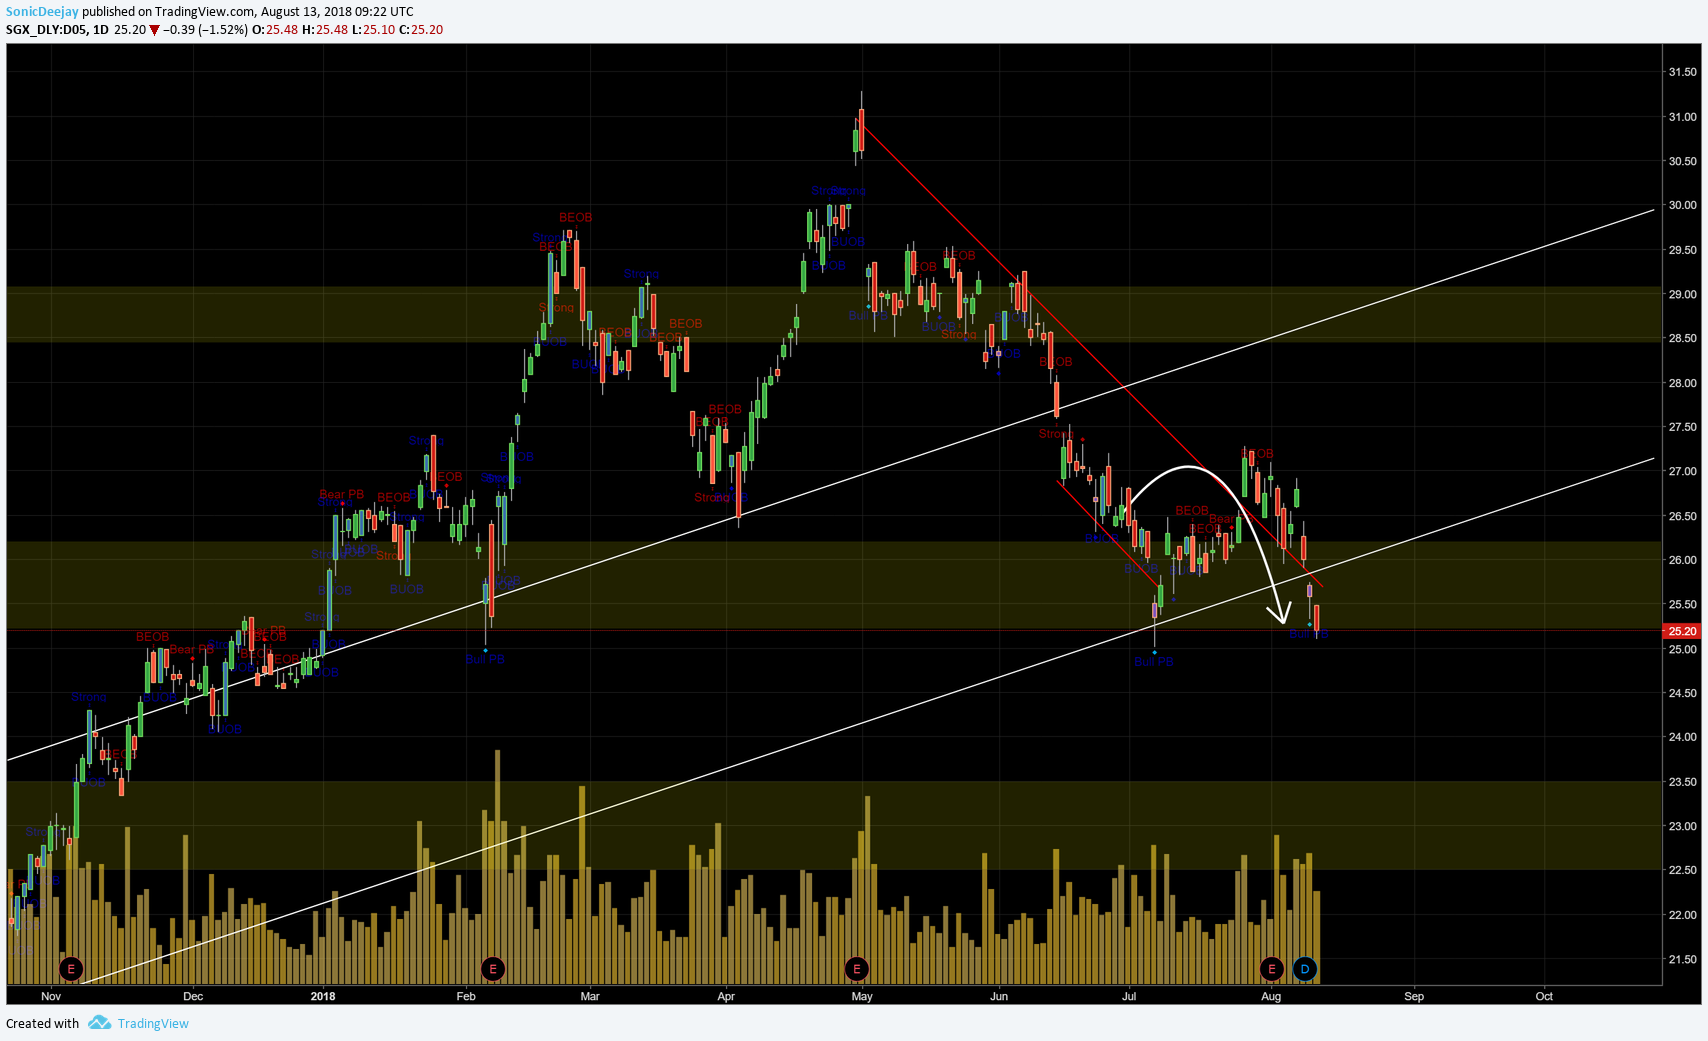
Task: Click the Aug label on the time axis
Action: click(1271, 996)
